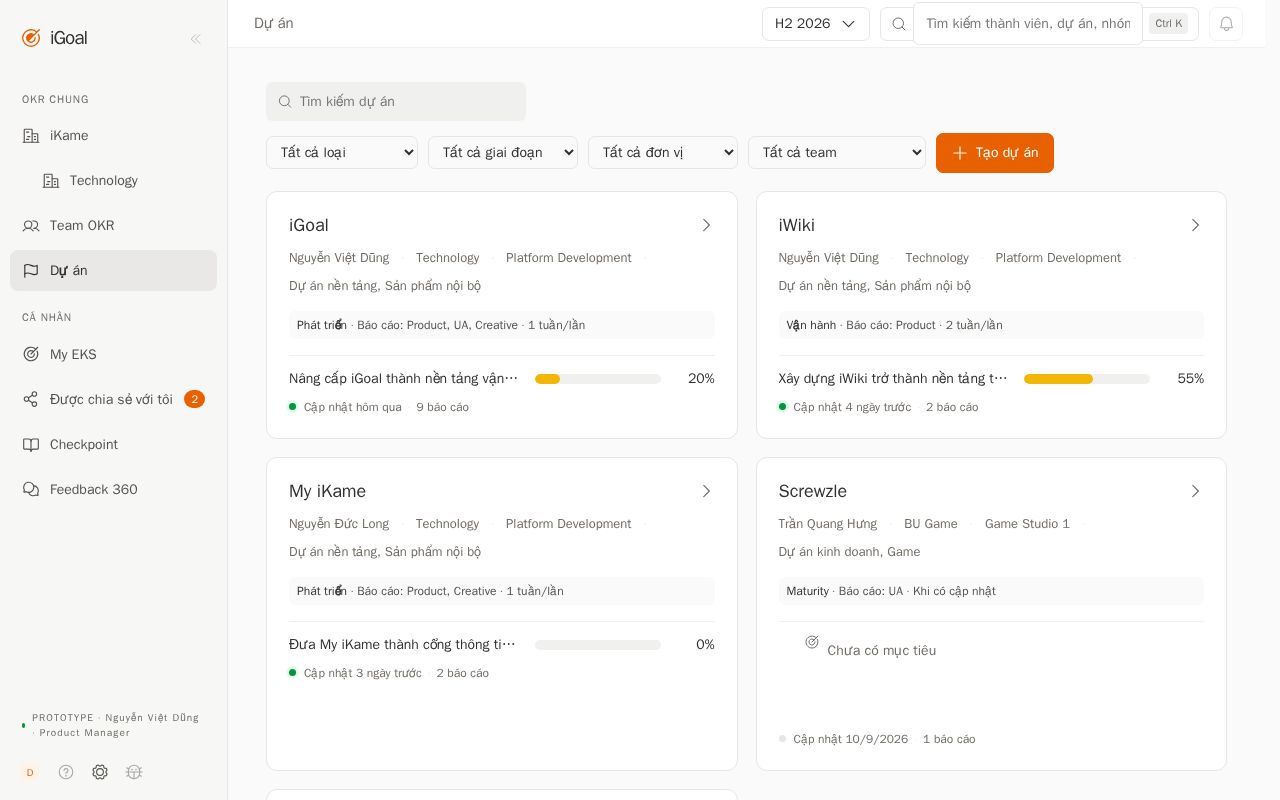1280x800 pixels.
Task: Click Xây dựng iWiki trở thành nền tảng
Action: tap(894, 379)
